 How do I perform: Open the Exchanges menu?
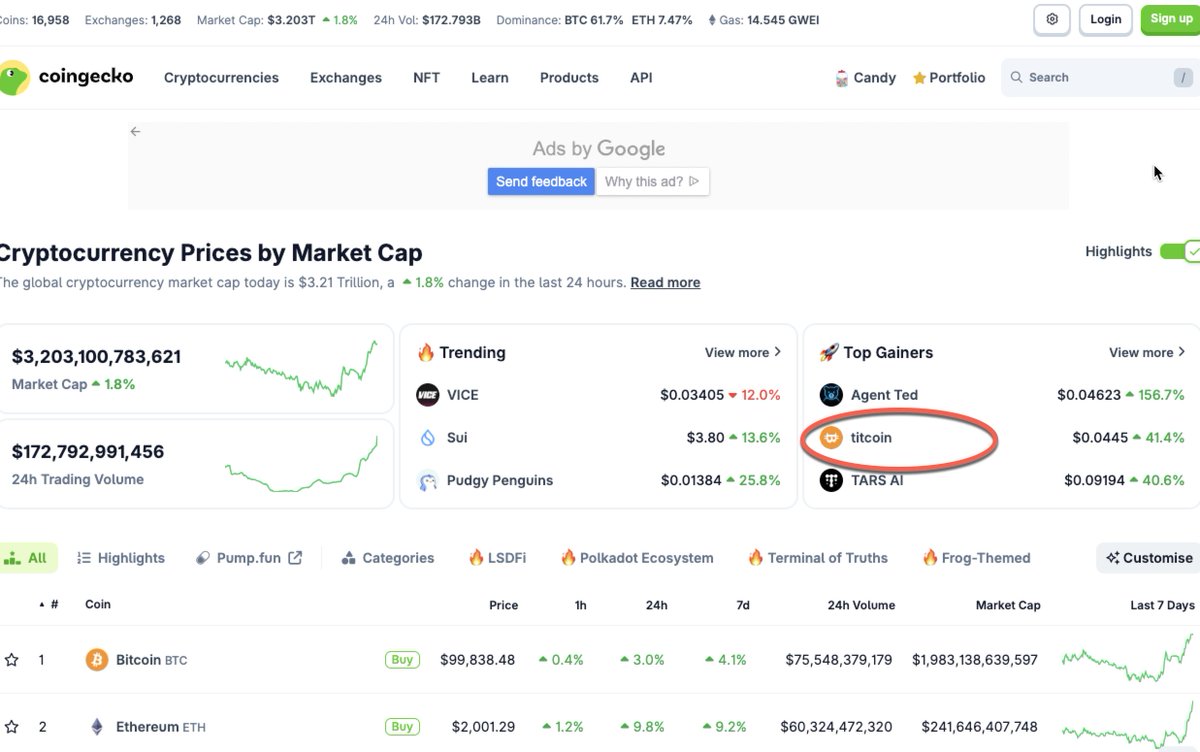tap(346, 77)
